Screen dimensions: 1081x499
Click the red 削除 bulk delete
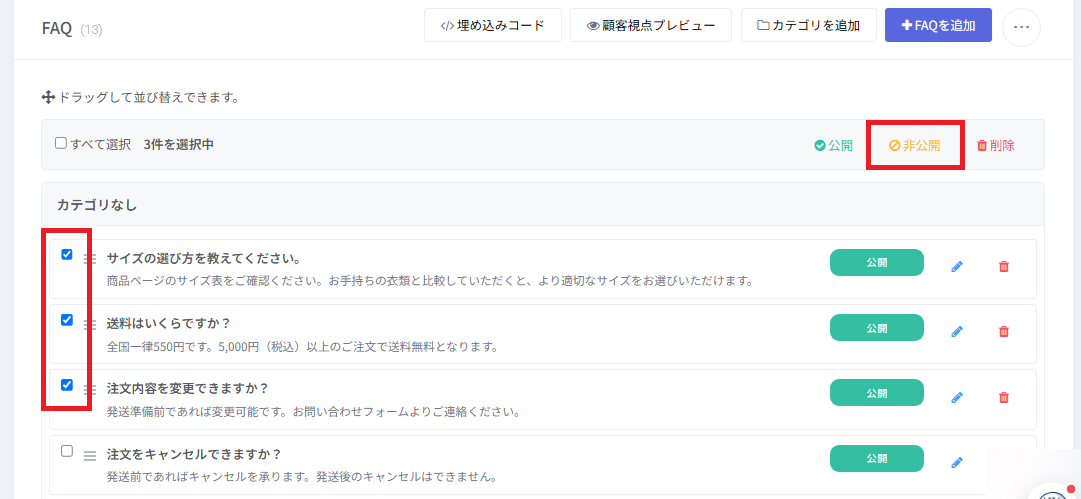[996, 145]
